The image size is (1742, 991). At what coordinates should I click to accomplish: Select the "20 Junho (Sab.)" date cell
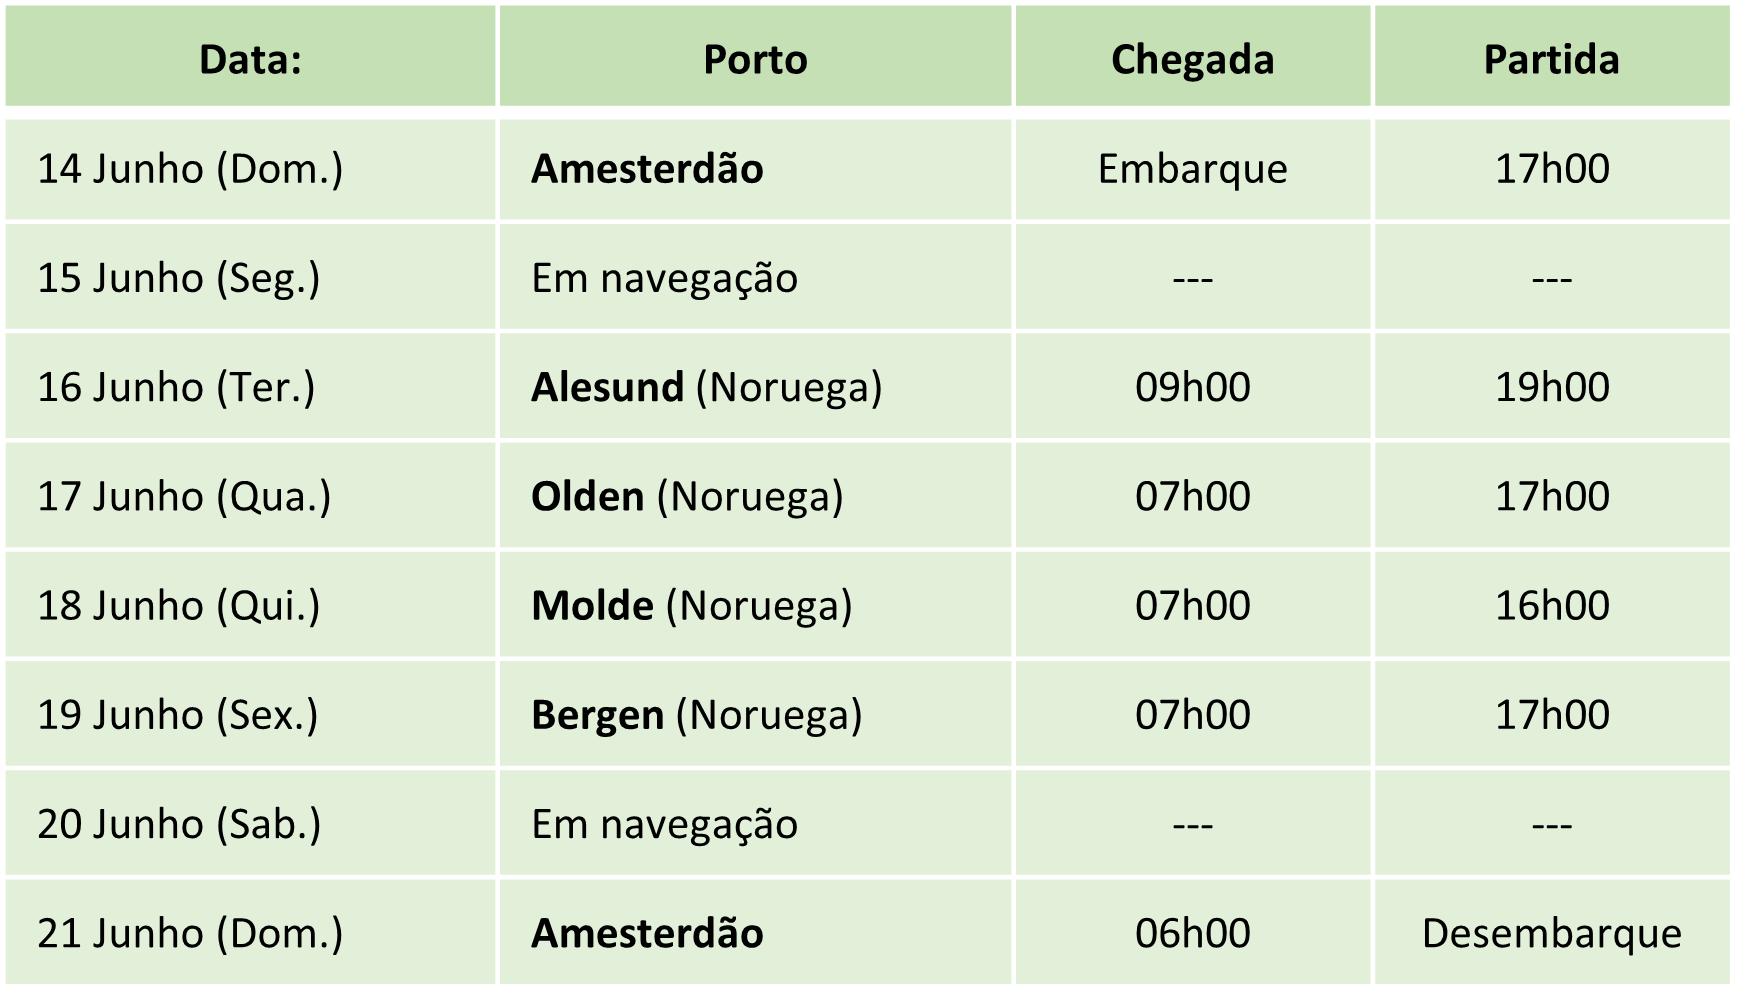coord(179,824)
